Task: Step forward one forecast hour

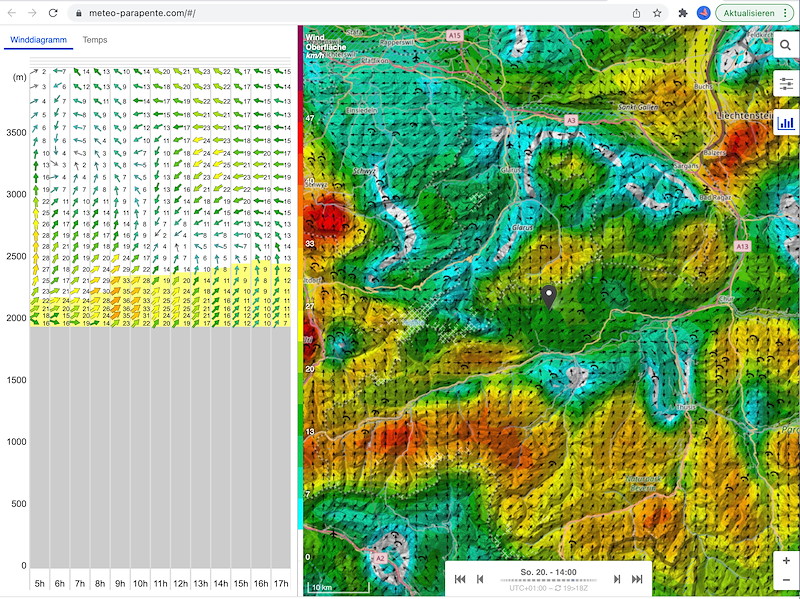Action: [x=617, y=579]
